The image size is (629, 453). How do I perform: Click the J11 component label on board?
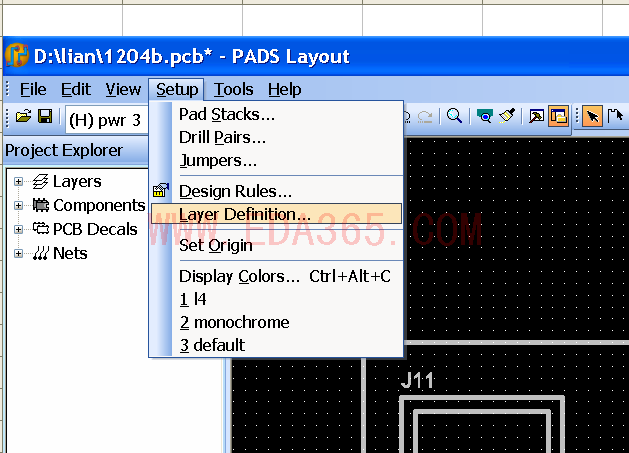pos(417,380)
